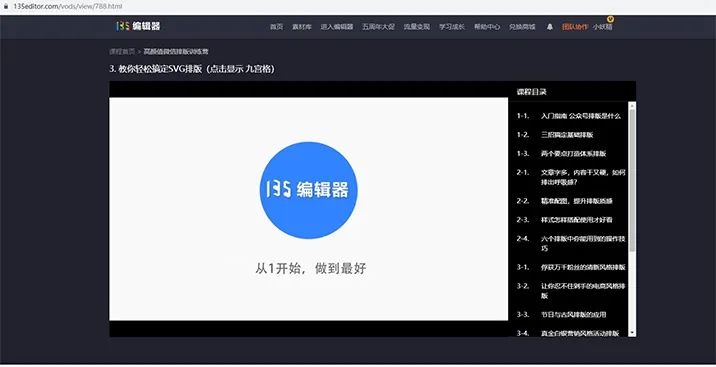Open the 小妖精 user account menu

[602, 27]
